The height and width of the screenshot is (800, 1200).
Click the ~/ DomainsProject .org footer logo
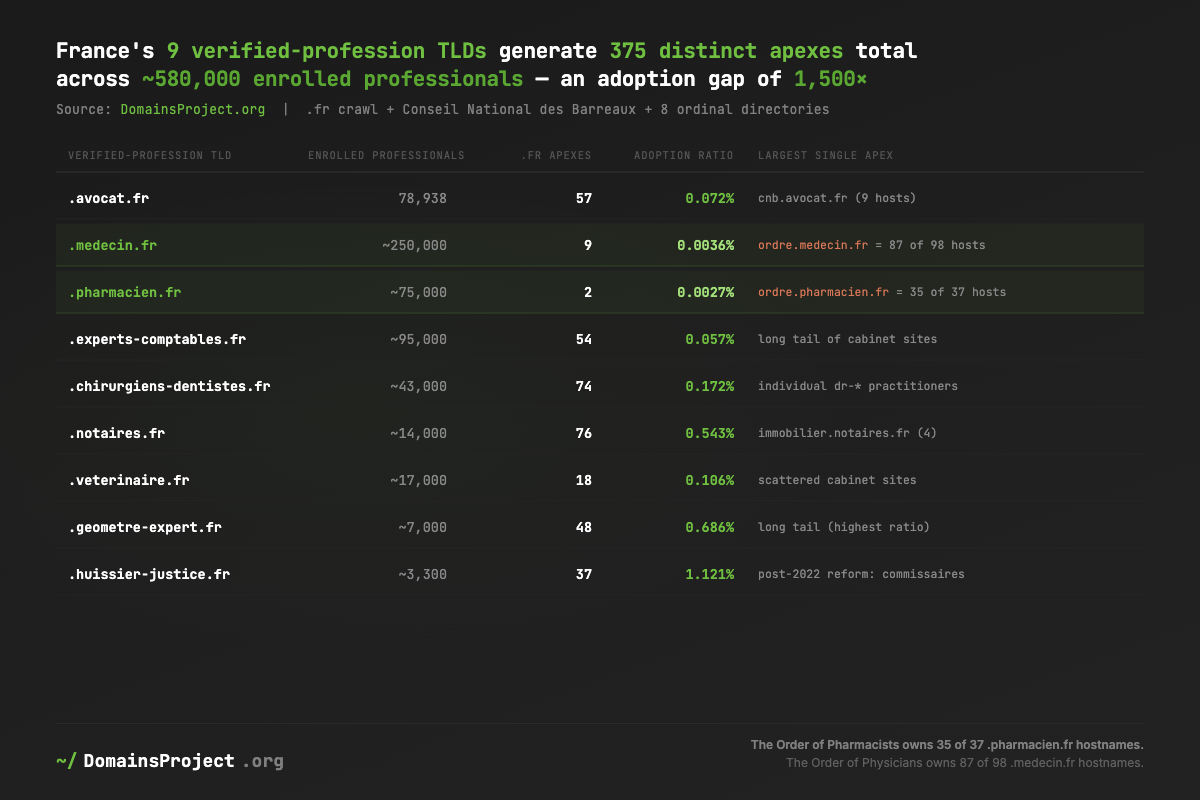170,761
